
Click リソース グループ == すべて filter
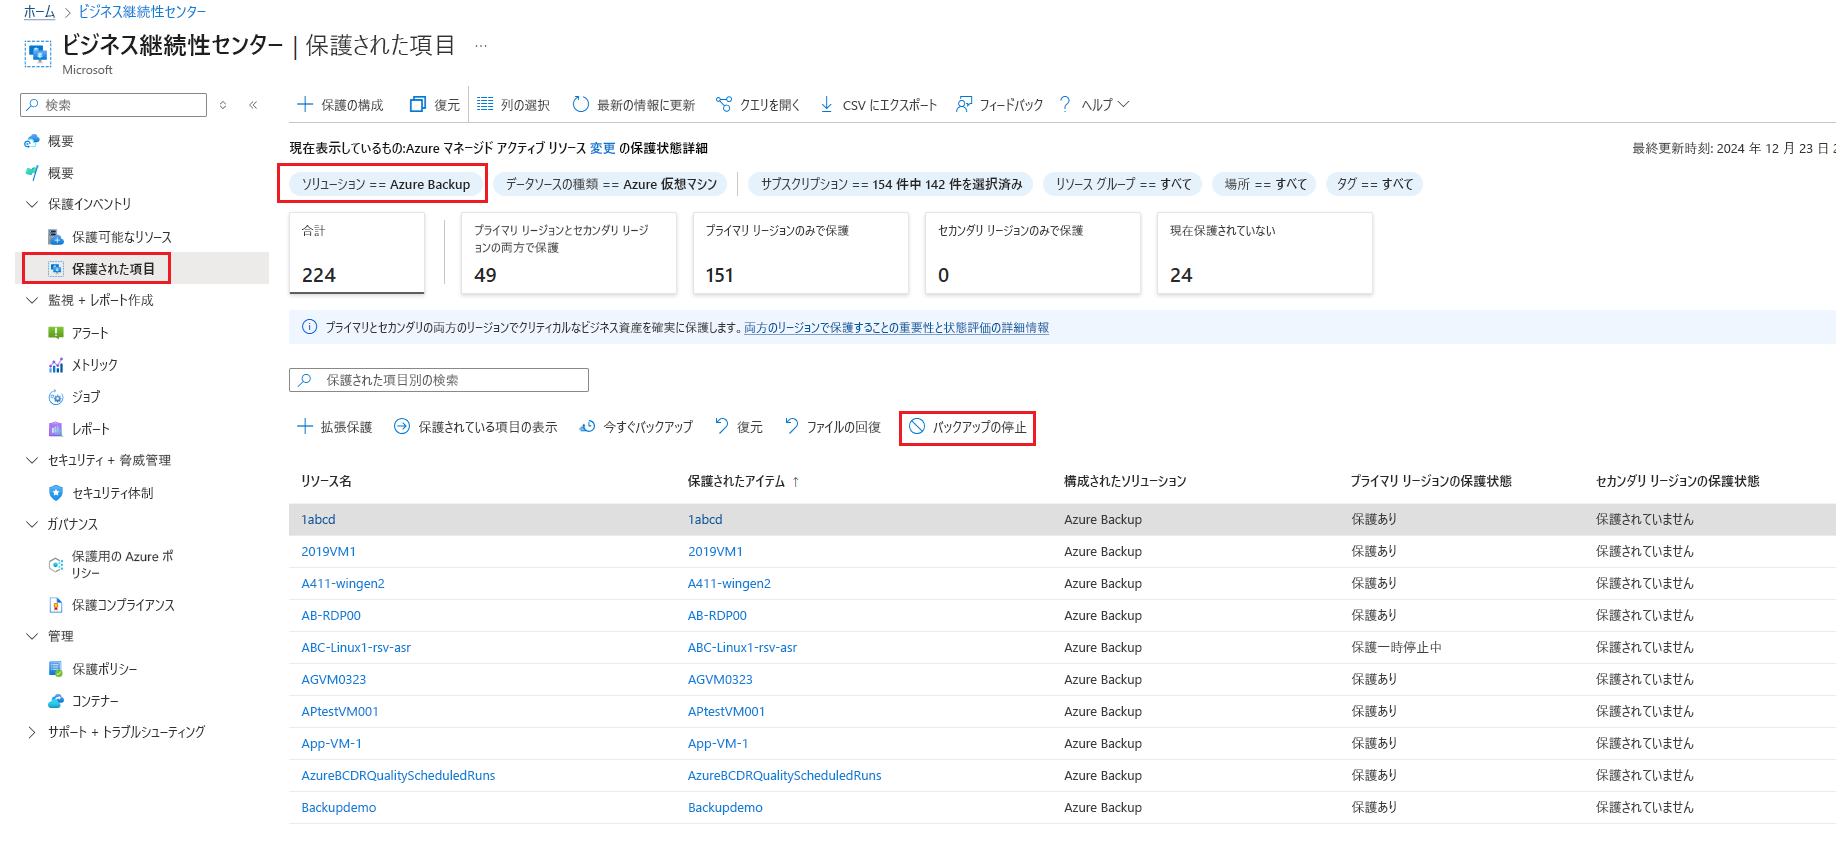(x=1123, y=184)
